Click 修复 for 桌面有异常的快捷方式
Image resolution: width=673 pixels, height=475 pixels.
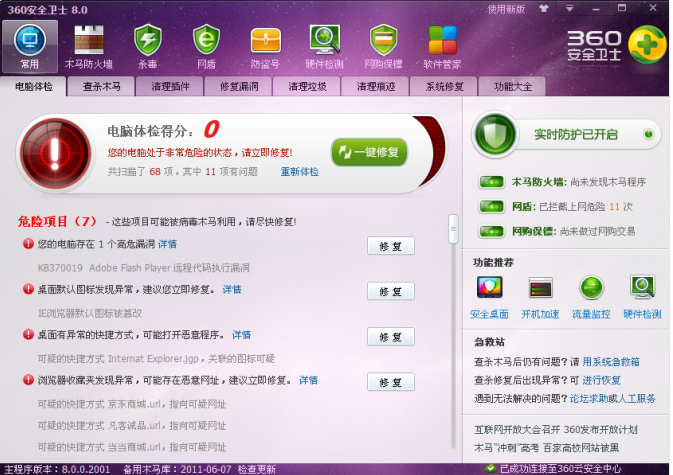click(x=391, y=337)
